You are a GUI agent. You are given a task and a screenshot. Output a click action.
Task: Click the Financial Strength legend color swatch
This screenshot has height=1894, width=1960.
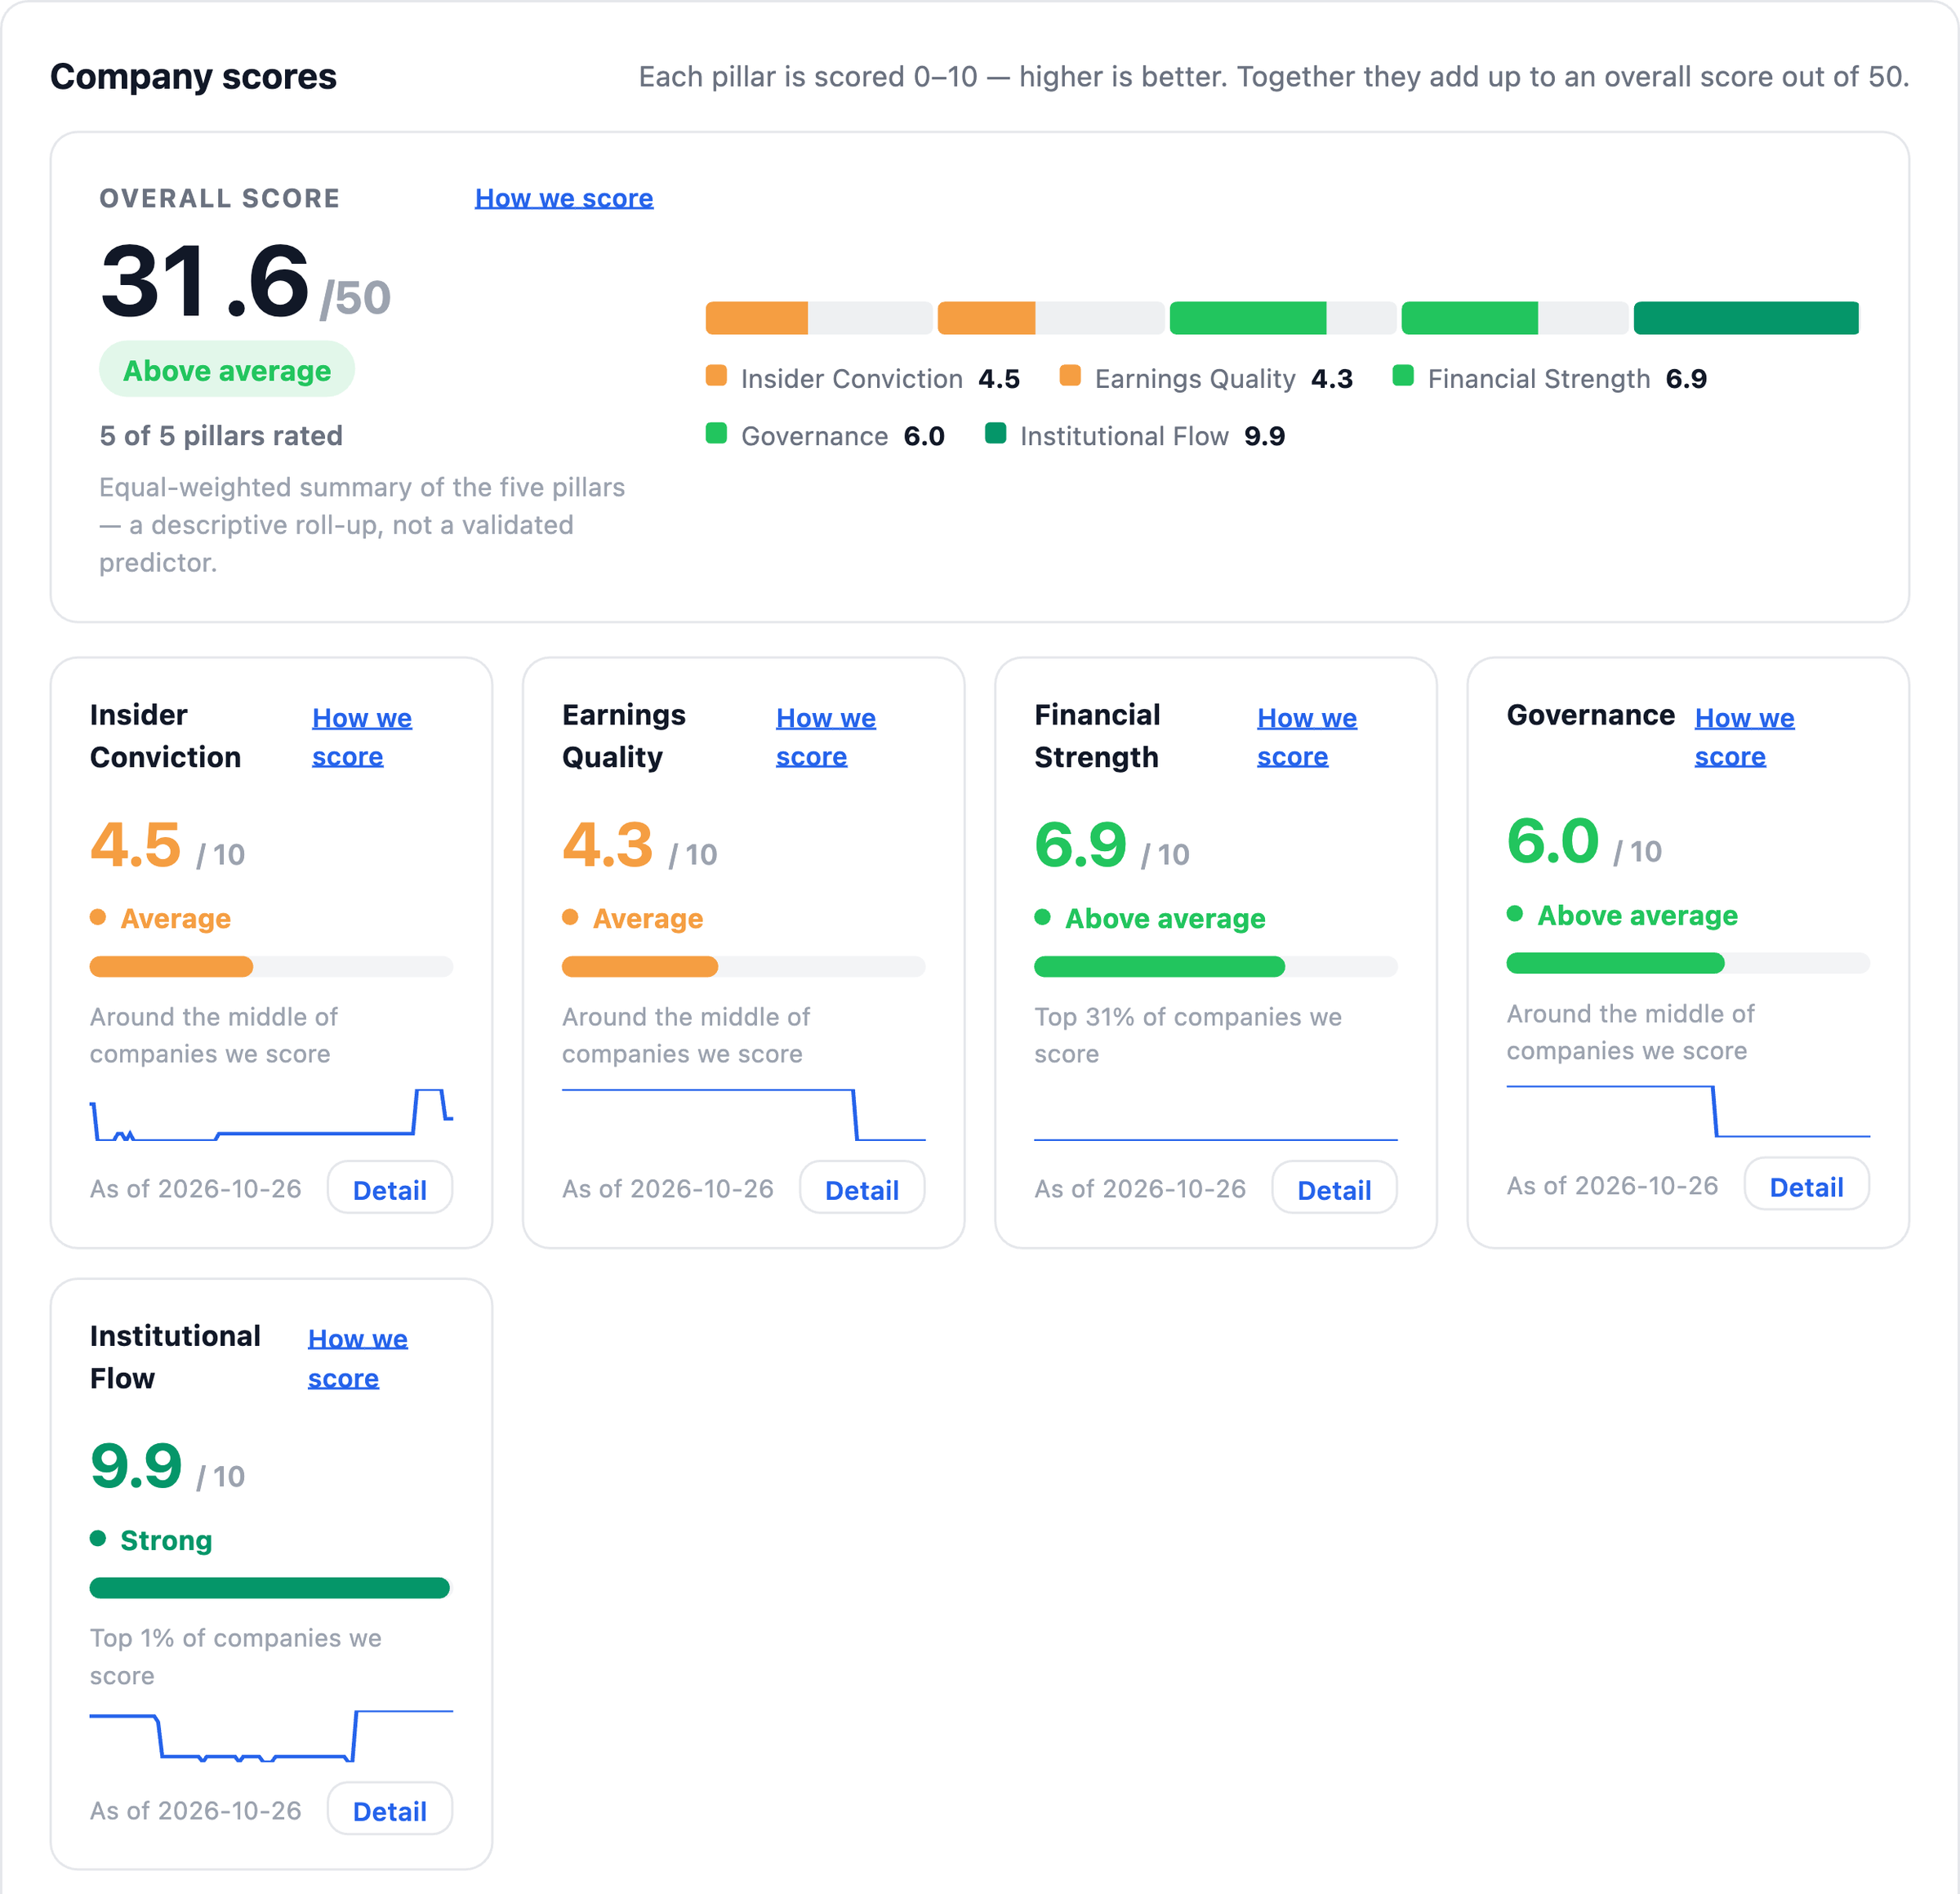coord(1403,376)
